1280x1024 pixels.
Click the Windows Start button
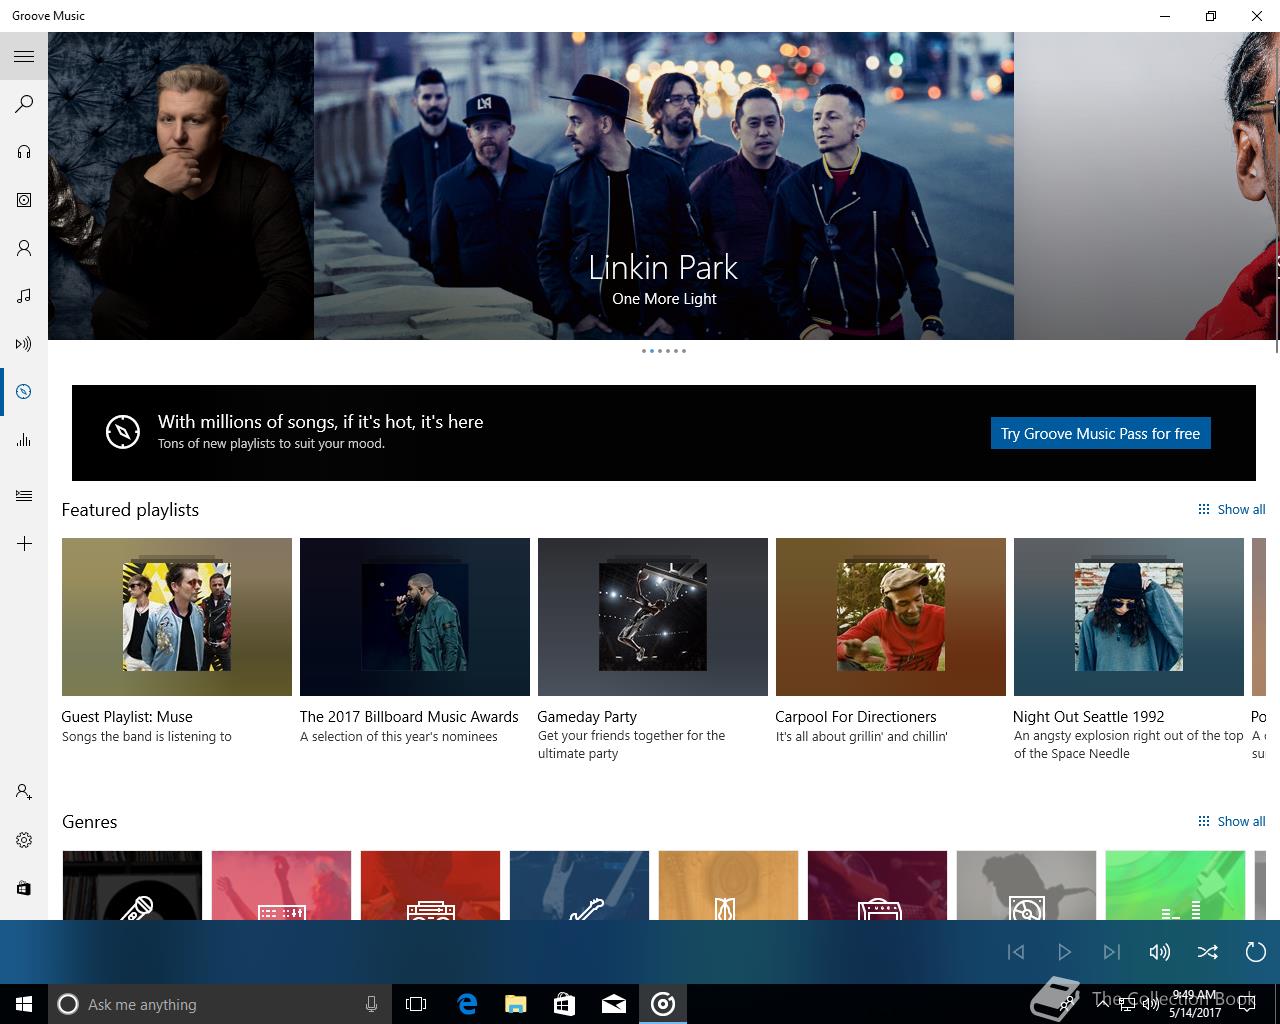(x=24, y=1004)
